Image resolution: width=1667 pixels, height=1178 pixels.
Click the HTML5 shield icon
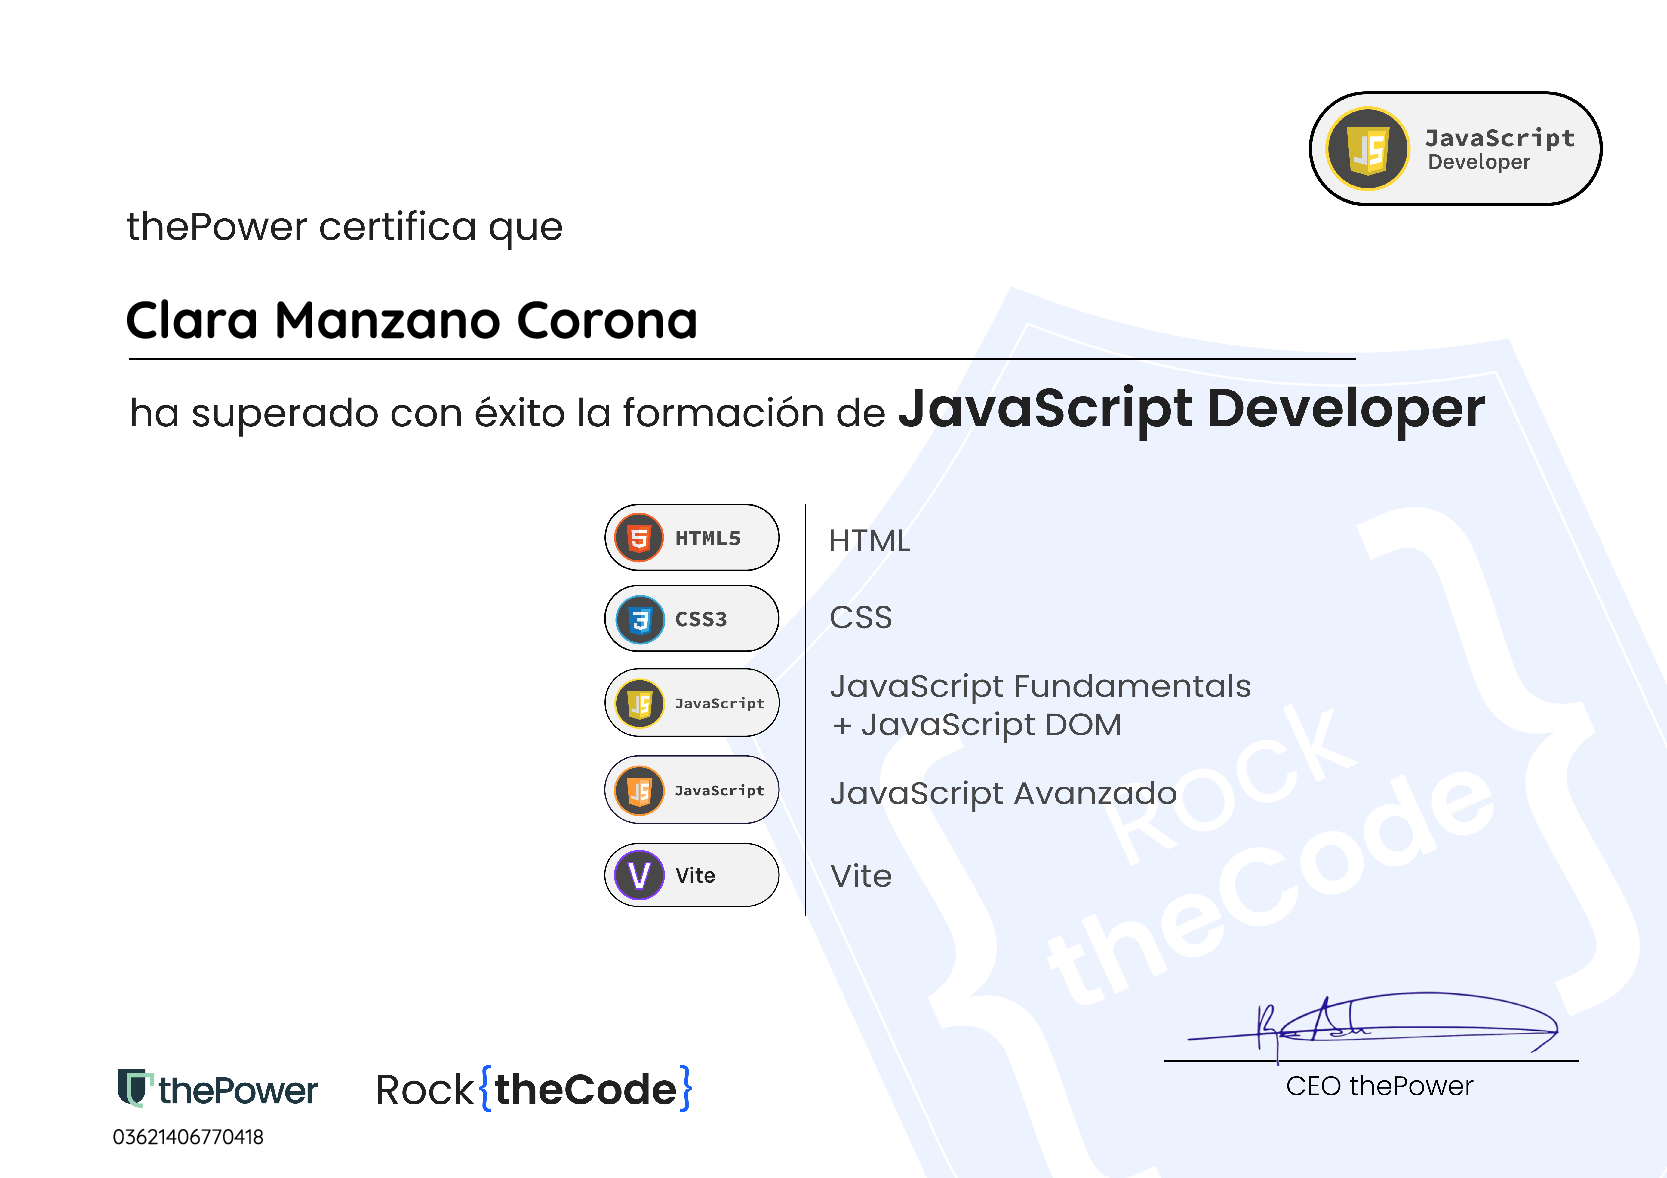tap(640, 538)
